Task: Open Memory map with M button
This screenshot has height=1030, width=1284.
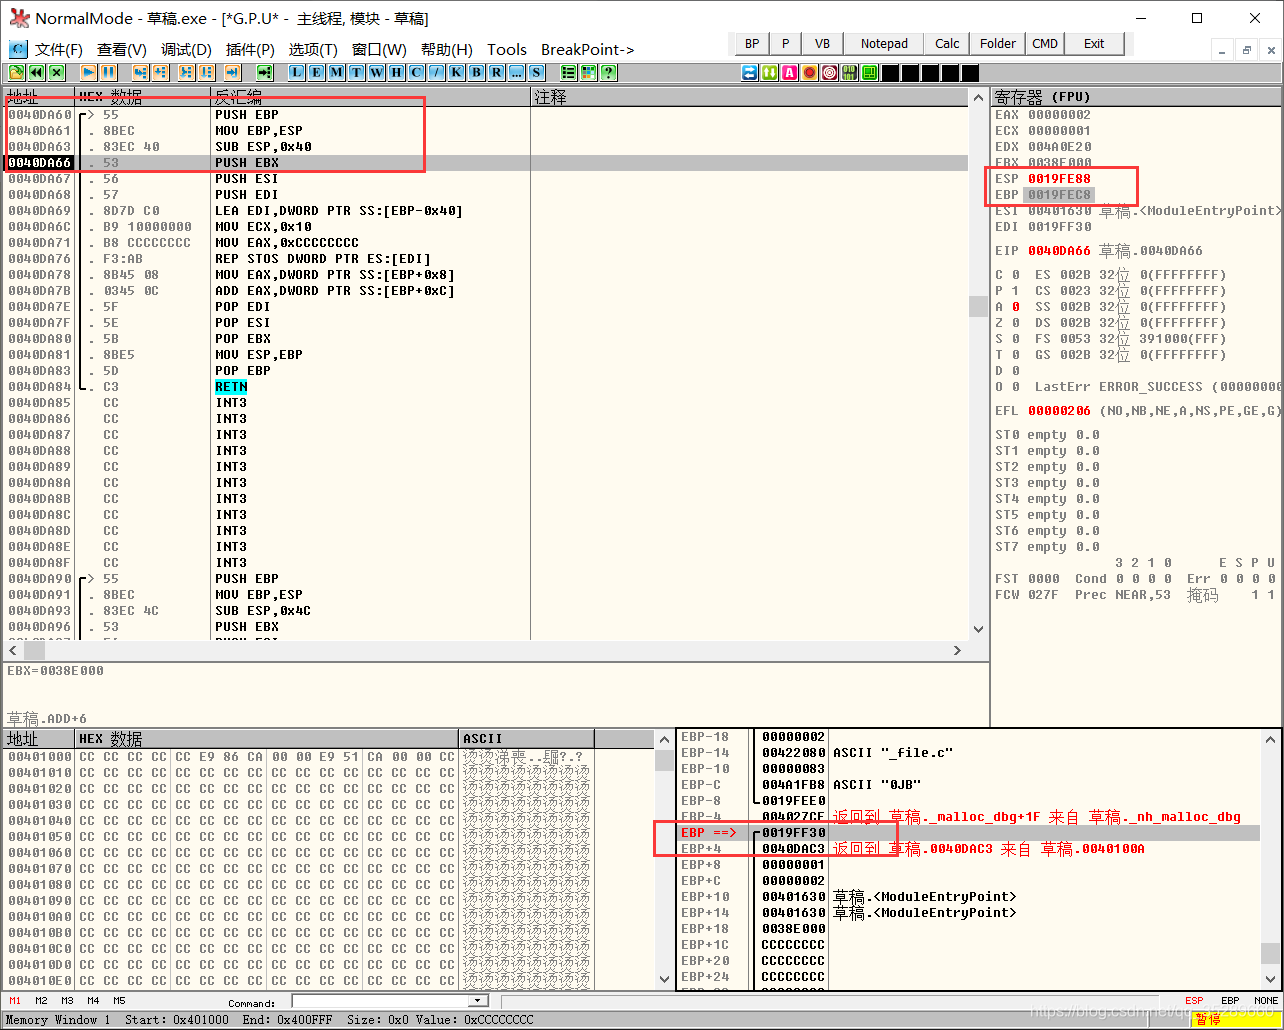Action: click(337, 72)
